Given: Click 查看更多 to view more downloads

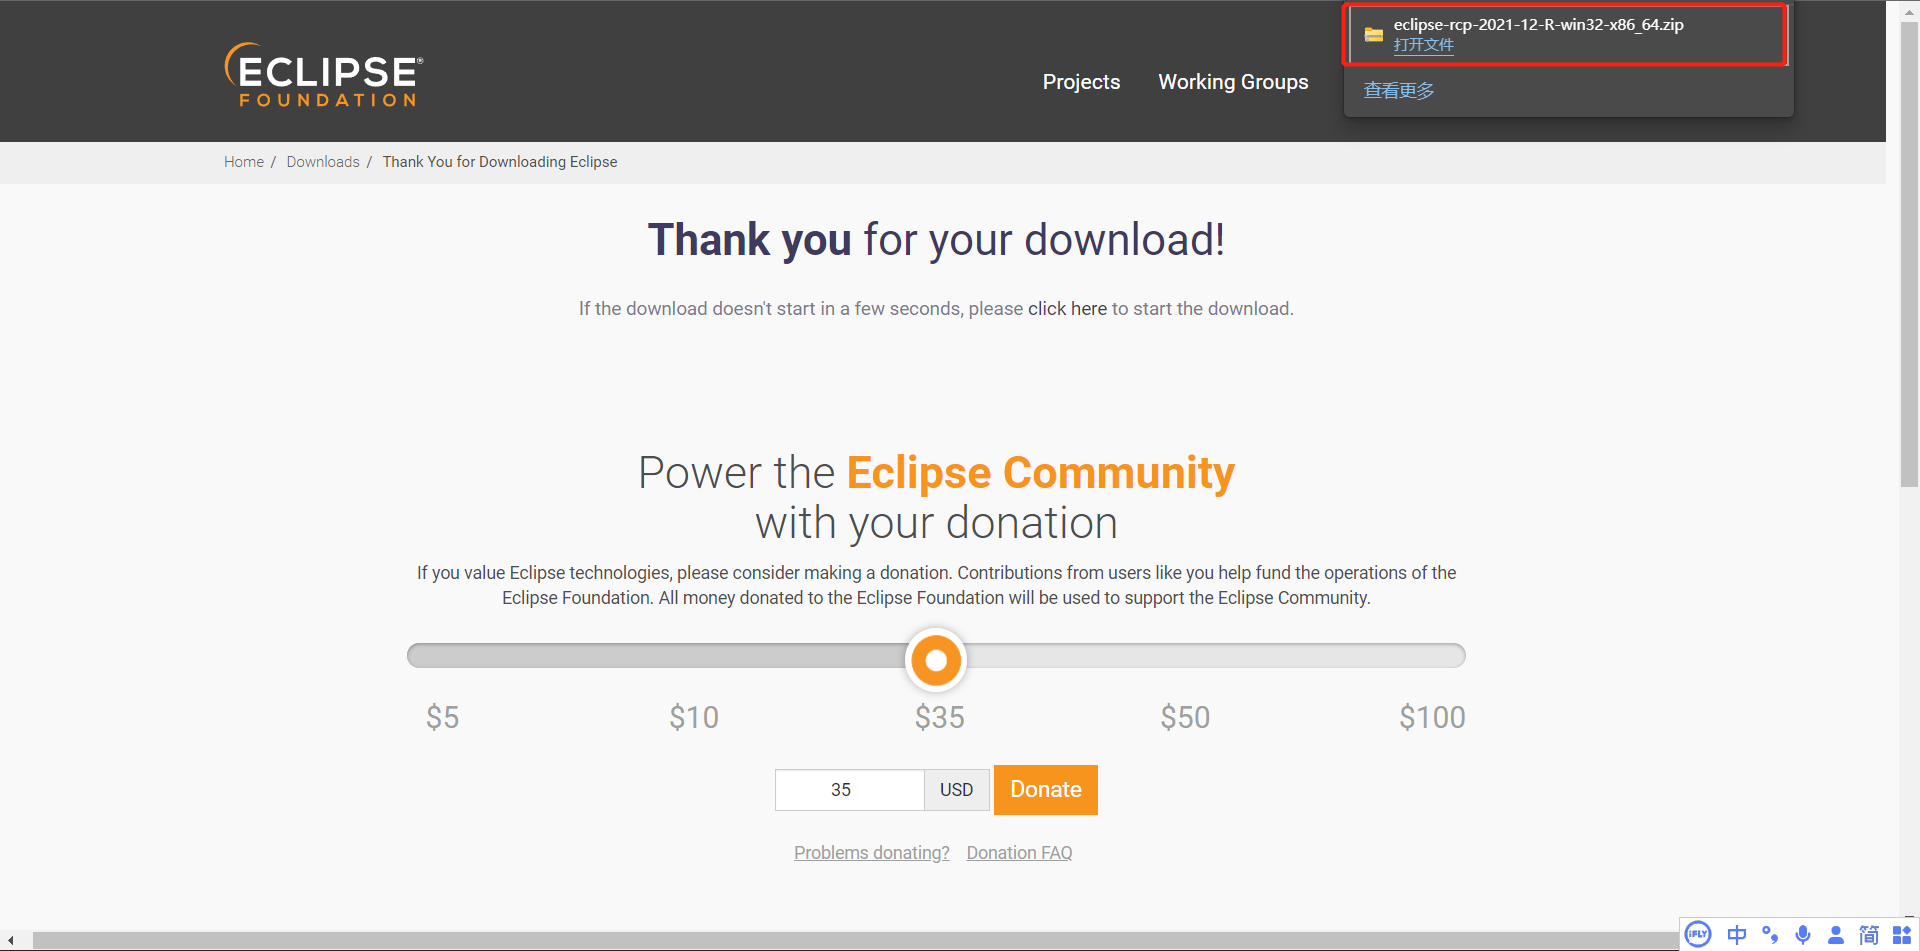Looking at the screenshot, I should pos(1399,91).
